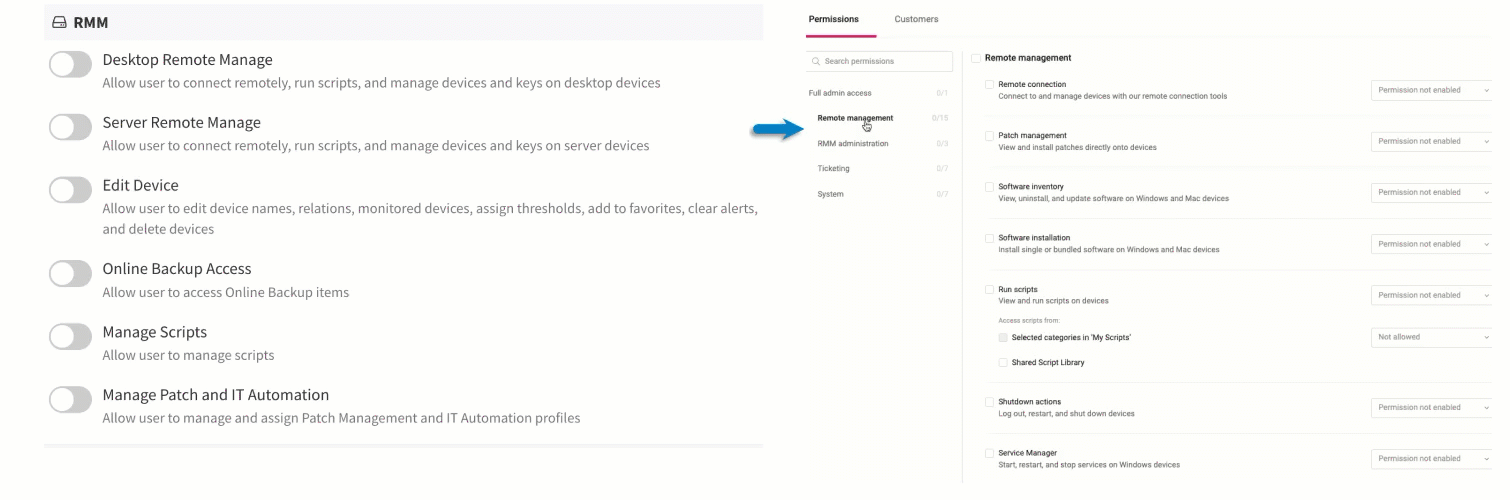Enable Online Backup Access toggle

pyautogui.click(x=70, y=274)
